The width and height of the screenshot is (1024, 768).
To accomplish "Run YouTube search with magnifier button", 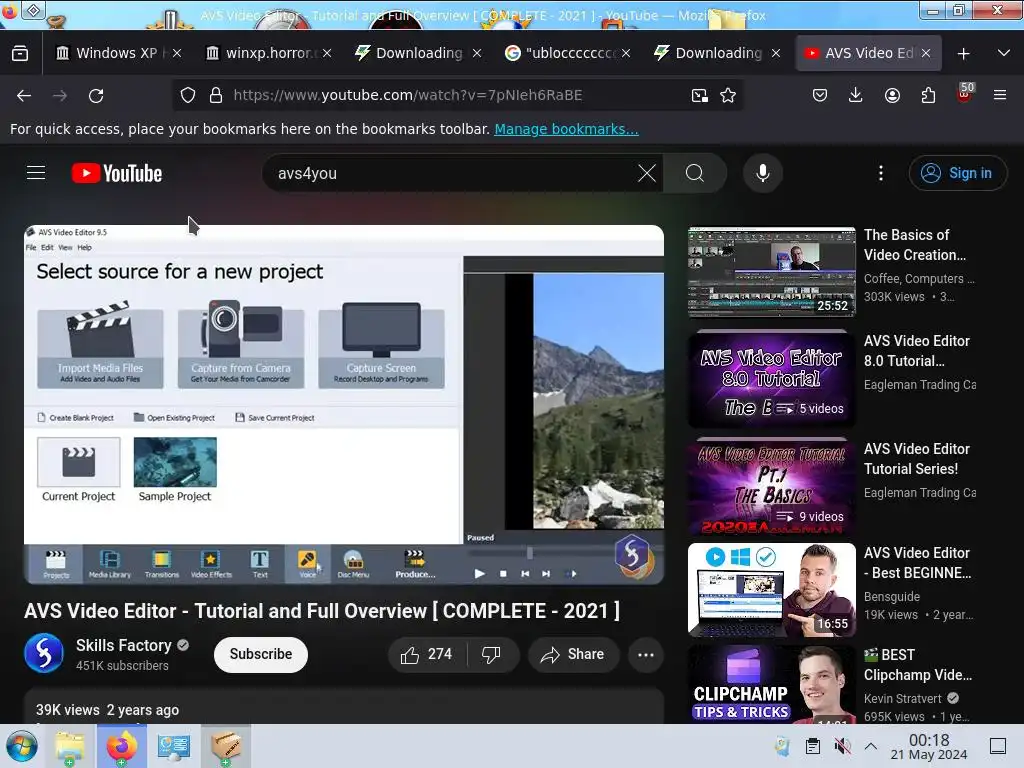I will (695, 174).
